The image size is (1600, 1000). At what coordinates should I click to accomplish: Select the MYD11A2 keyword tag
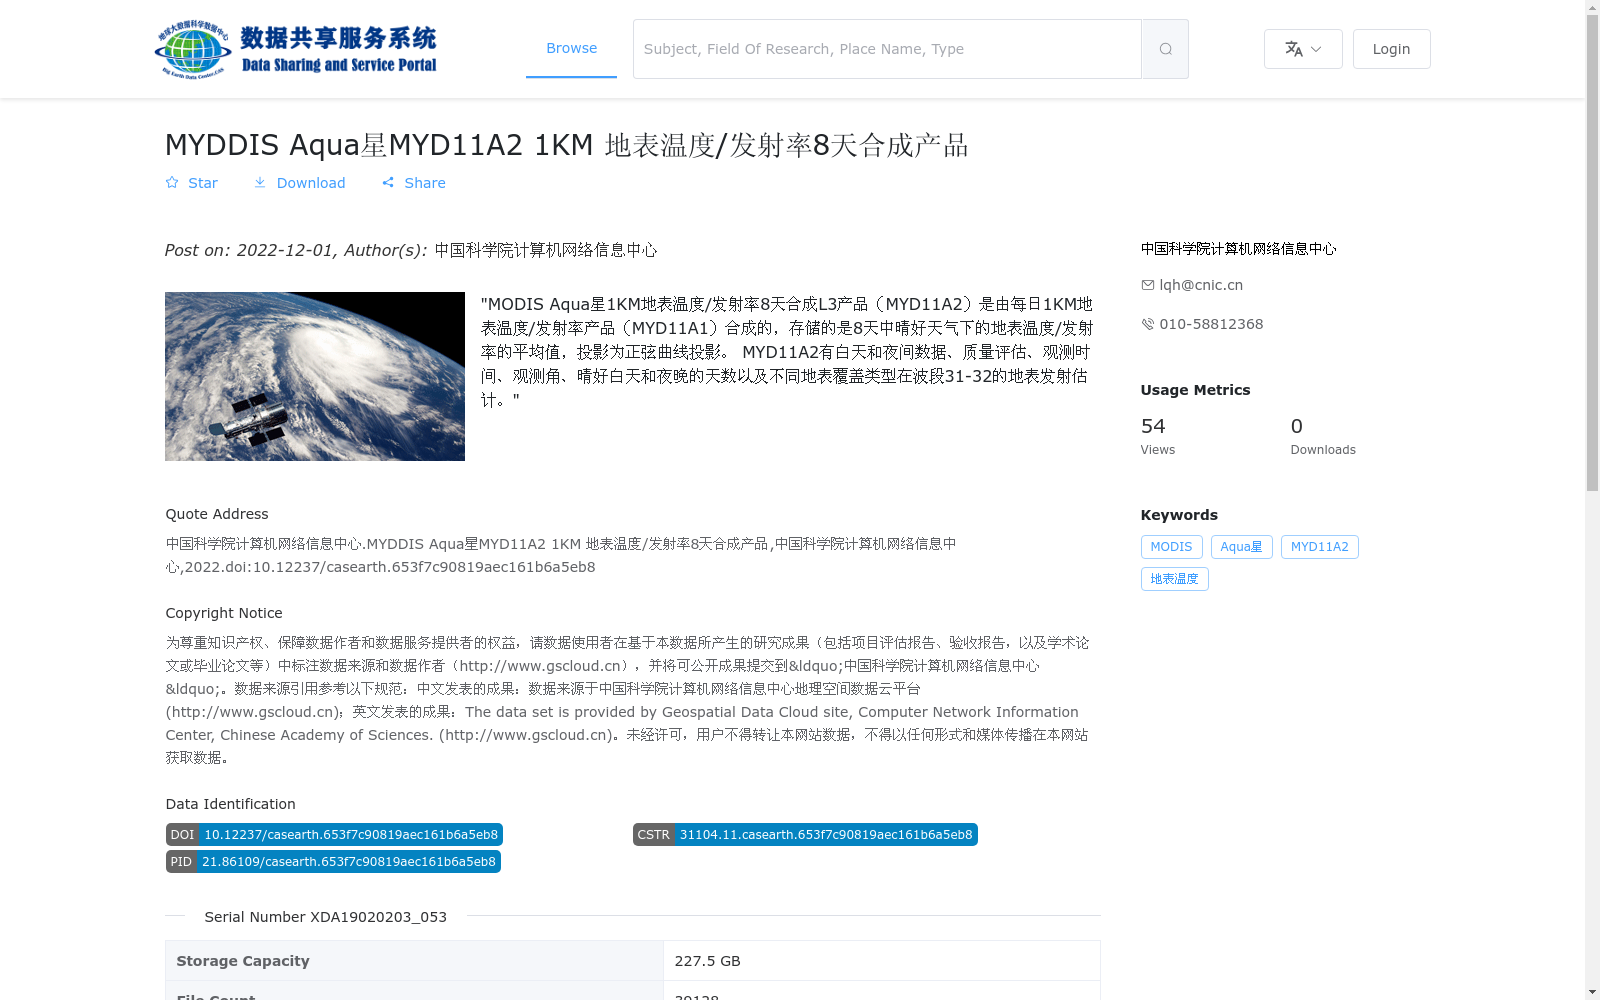[1319, 547]
